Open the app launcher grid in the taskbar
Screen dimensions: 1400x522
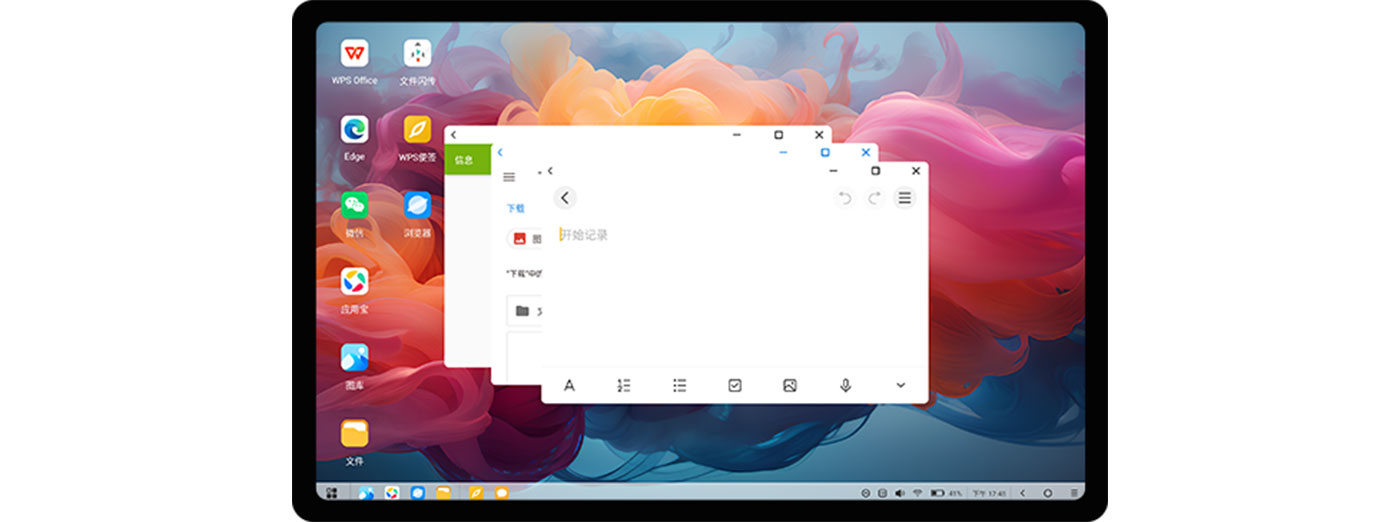coord(332,493)
